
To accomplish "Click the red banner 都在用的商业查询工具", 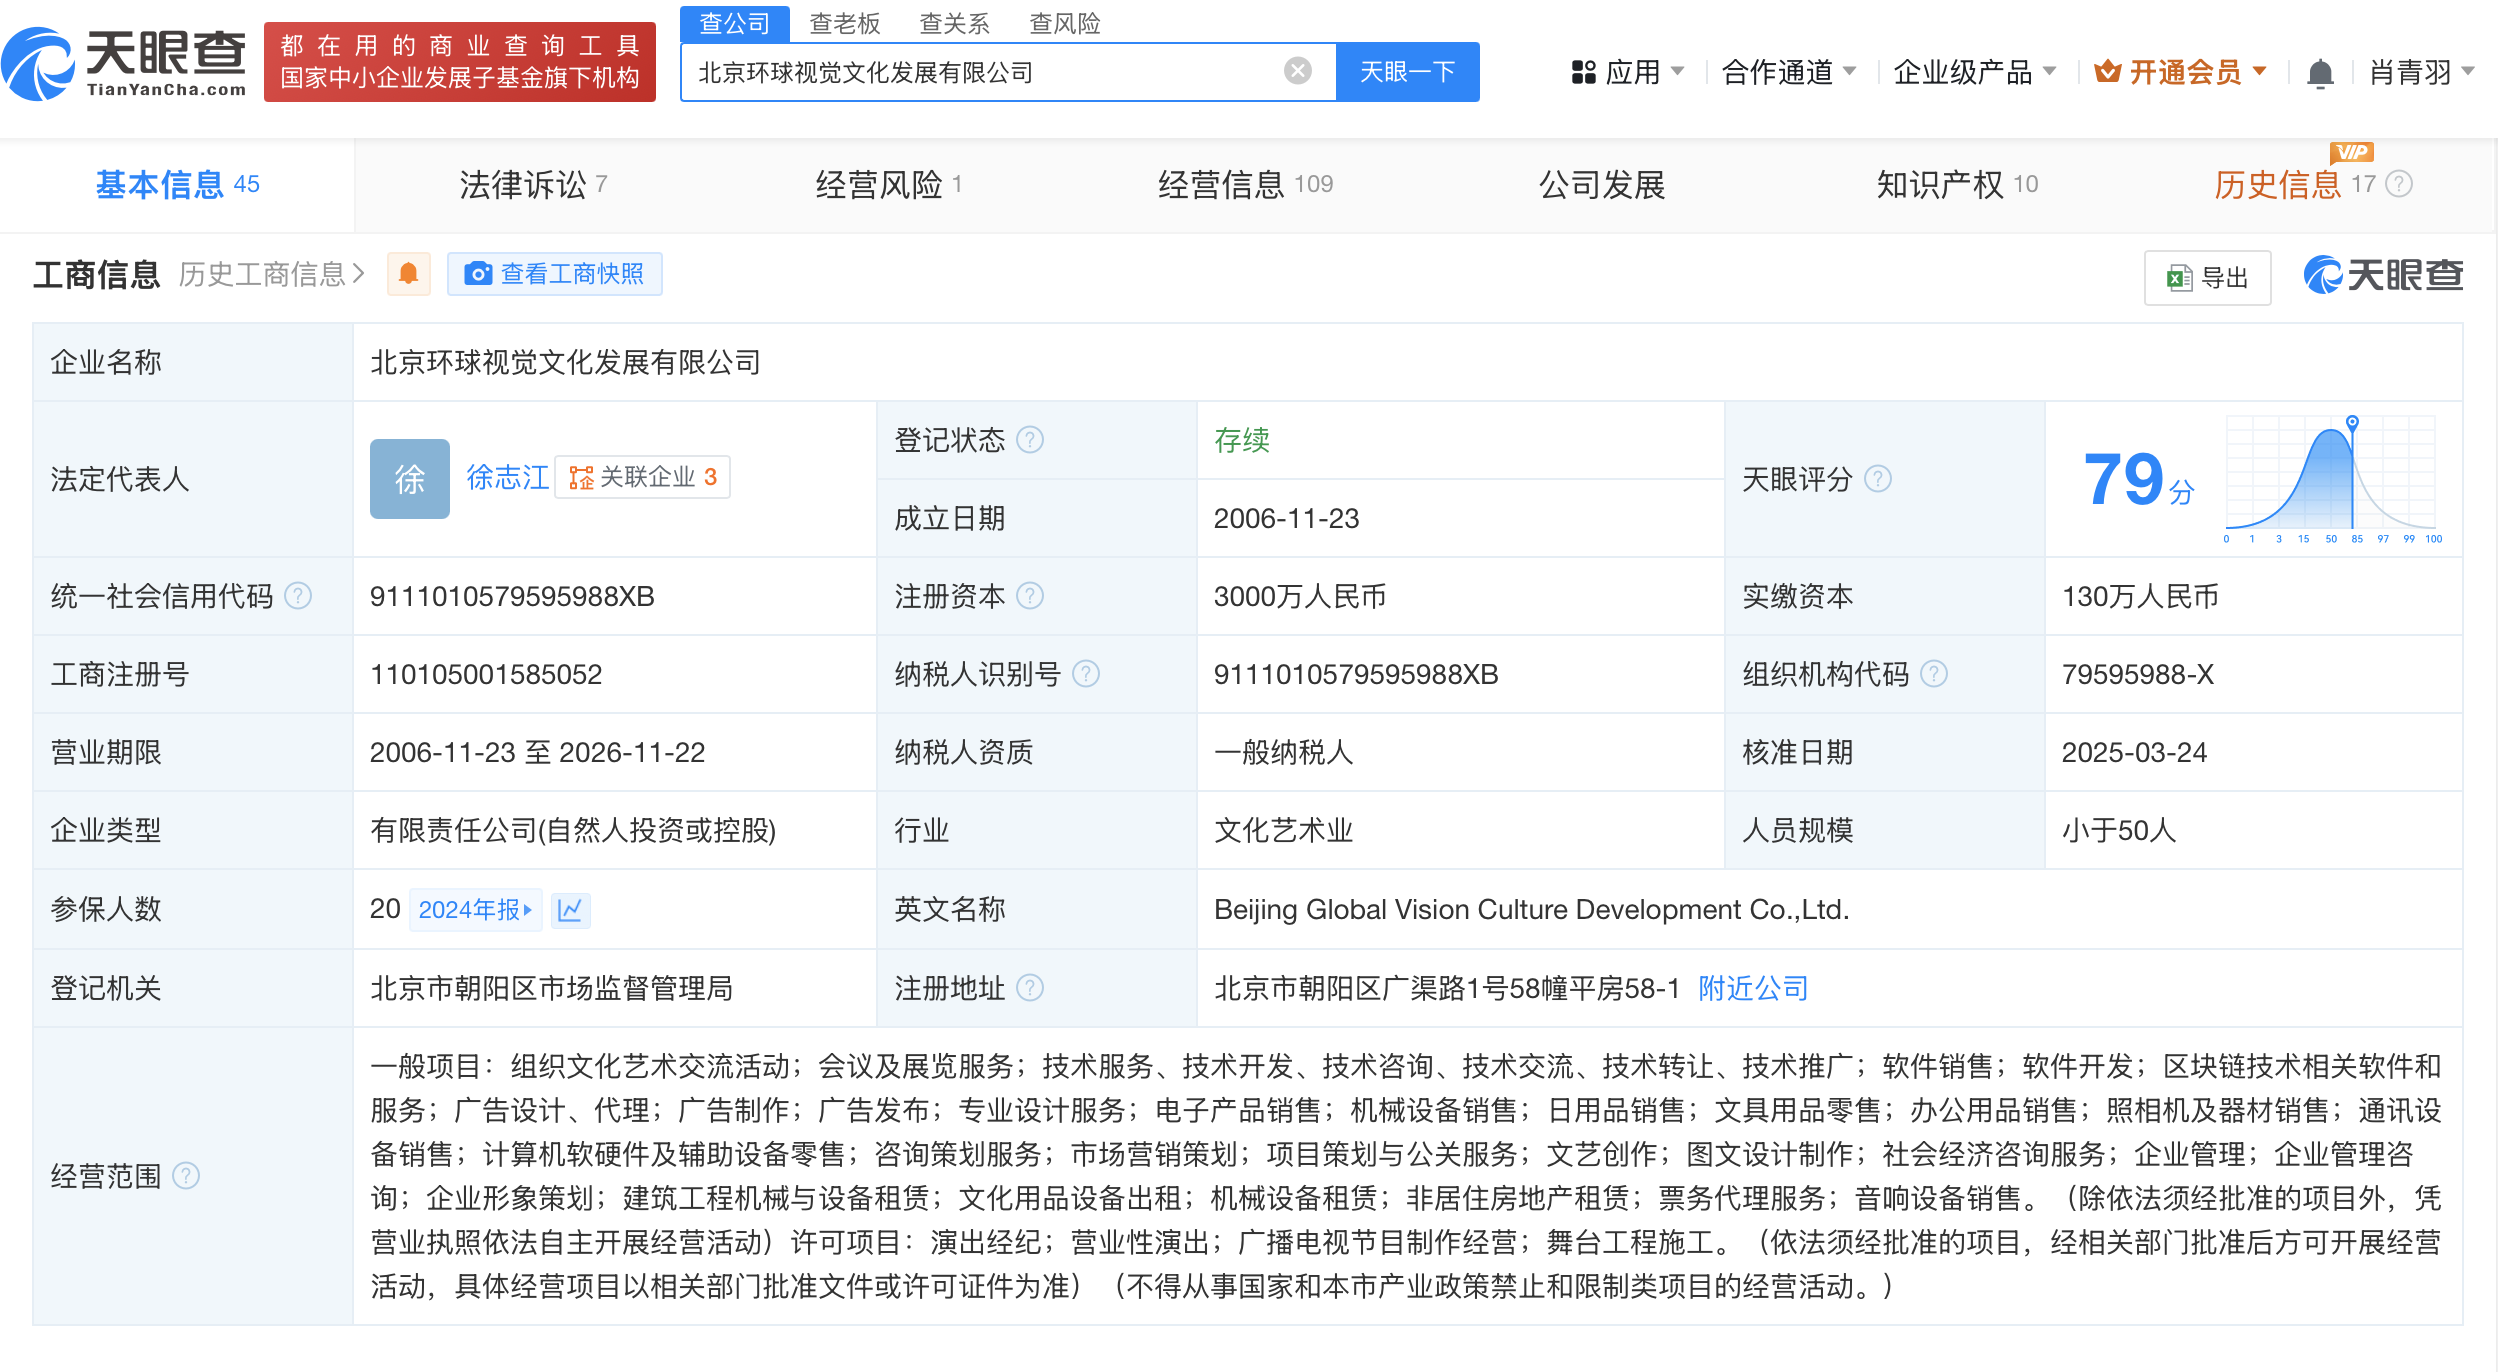I will click(x=460, y=62).
